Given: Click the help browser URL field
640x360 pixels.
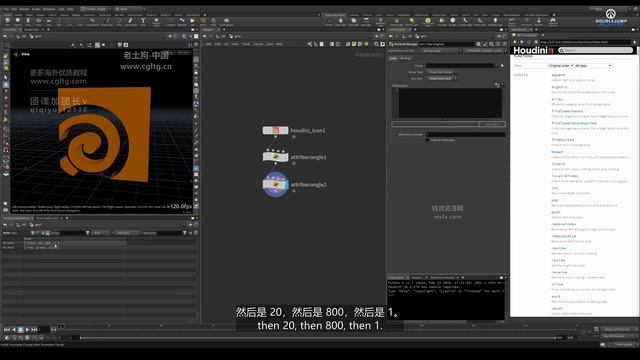Looking at the screenshot, I should (x=585, y=42).
